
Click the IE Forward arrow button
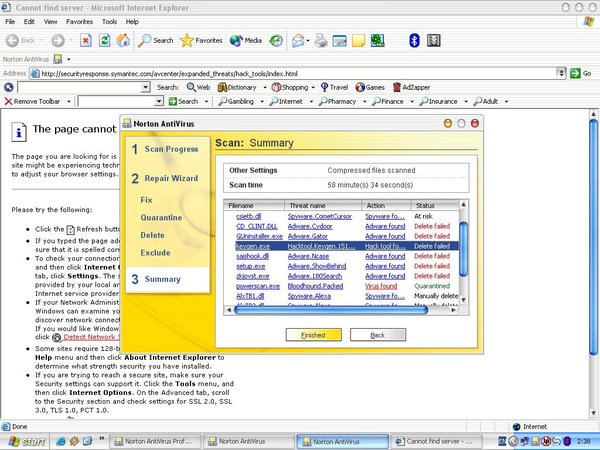point(58,40)
